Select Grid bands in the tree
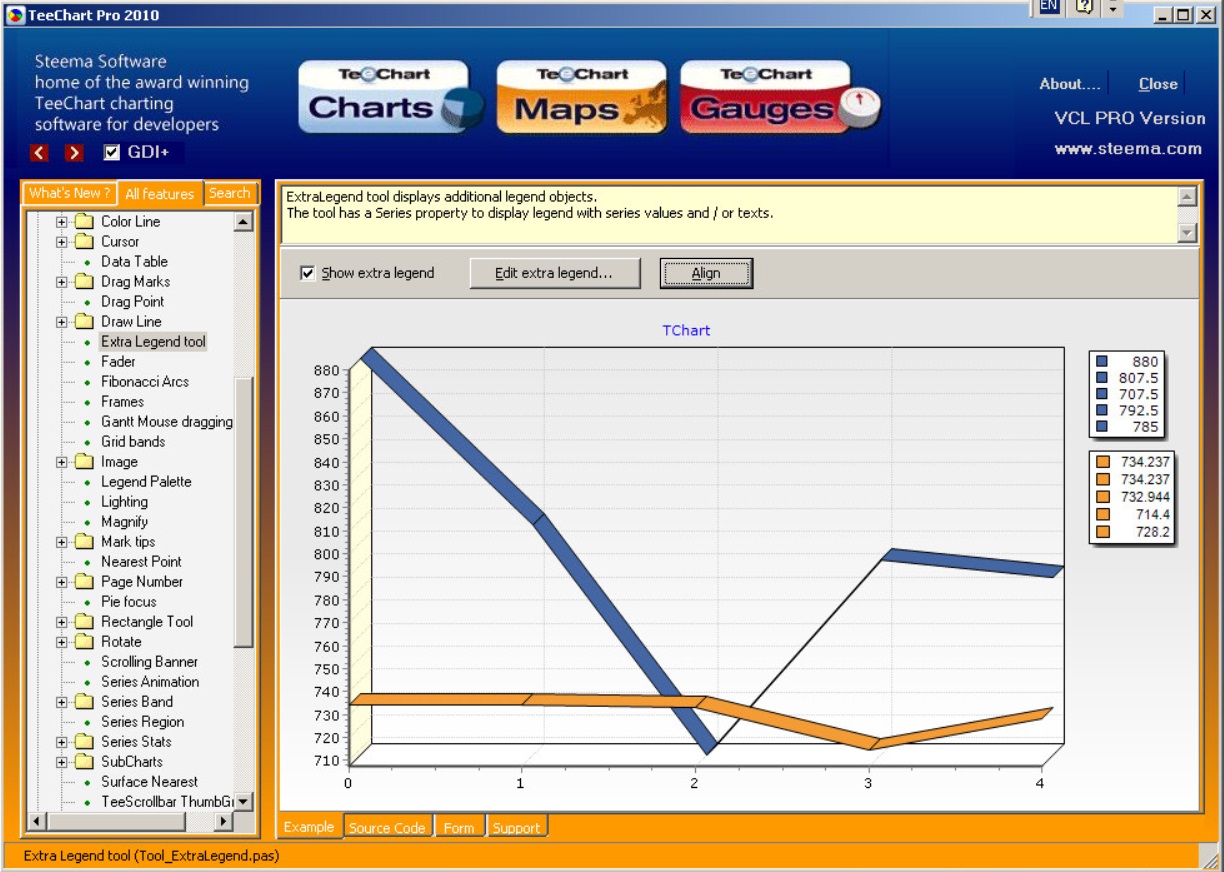1224x872 pixels. 133,442
